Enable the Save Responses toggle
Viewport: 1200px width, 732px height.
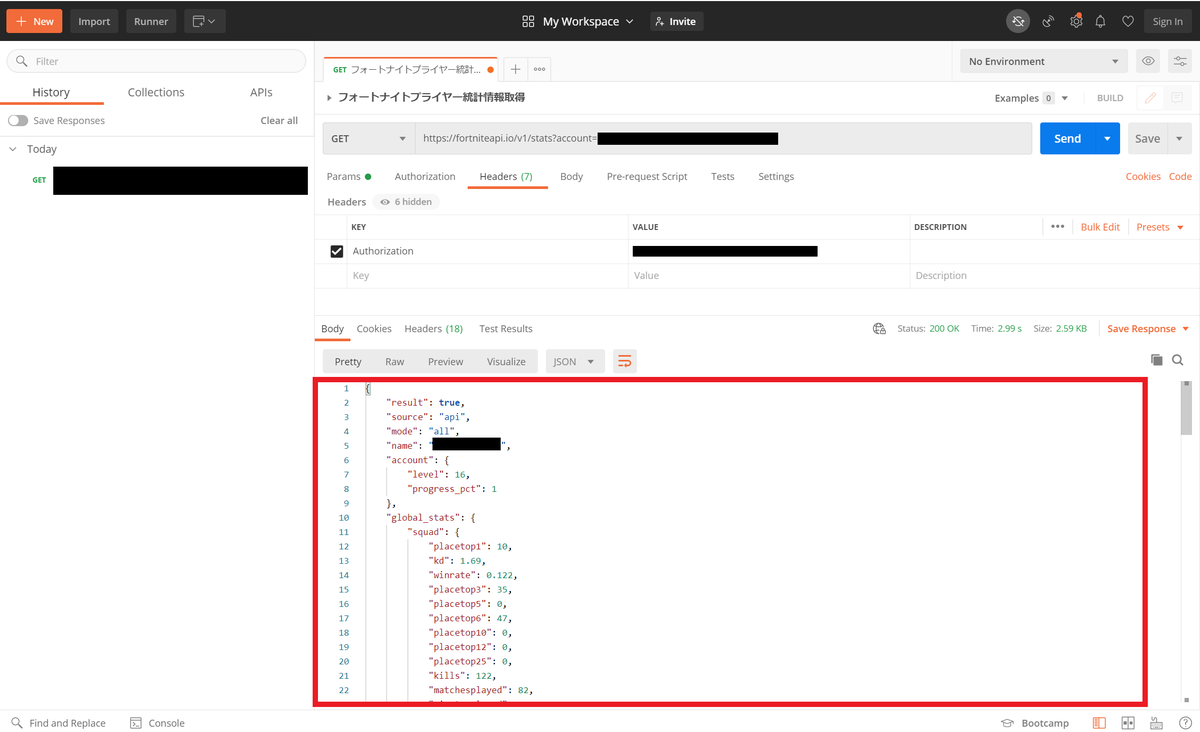coord(18,120)
